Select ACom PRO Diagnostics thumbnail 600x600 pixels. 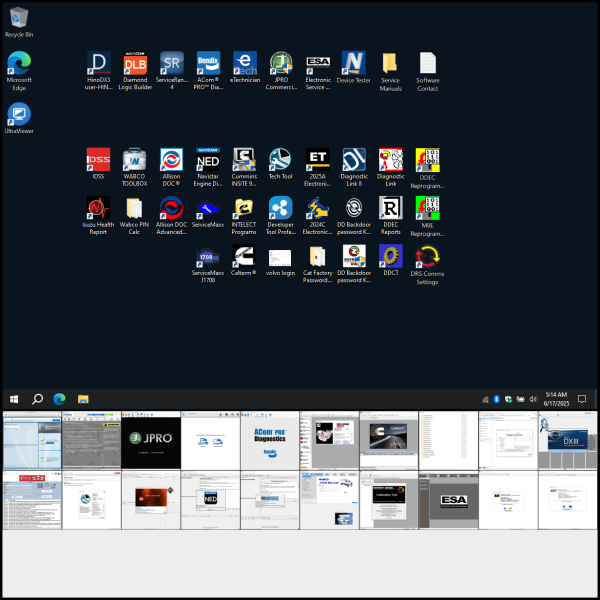[270, 440]
